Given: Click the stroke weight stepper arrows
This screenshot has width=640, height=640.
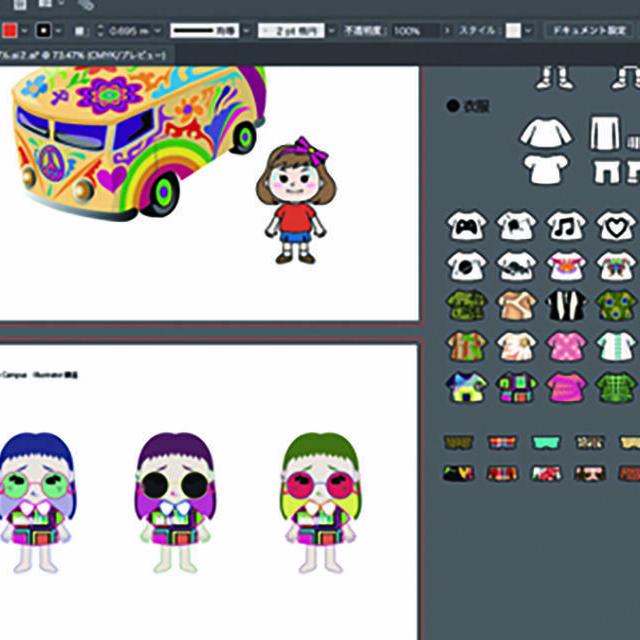Looking at the screenshot, I should click(100, 31).
